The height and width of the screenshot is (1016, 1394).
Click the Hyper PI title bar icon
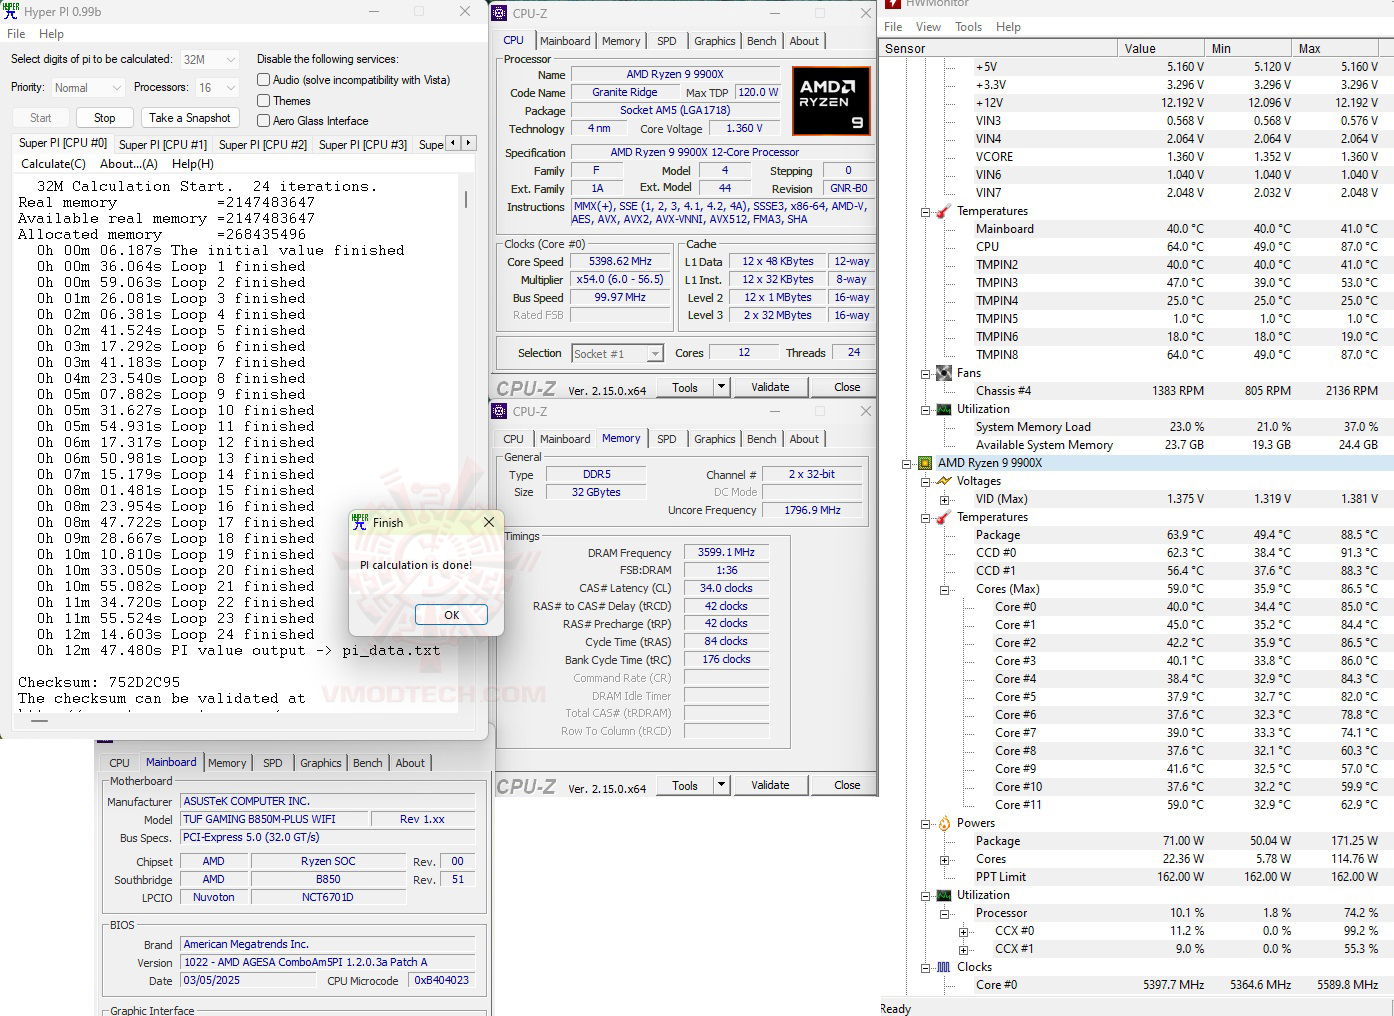click(11, 11)
